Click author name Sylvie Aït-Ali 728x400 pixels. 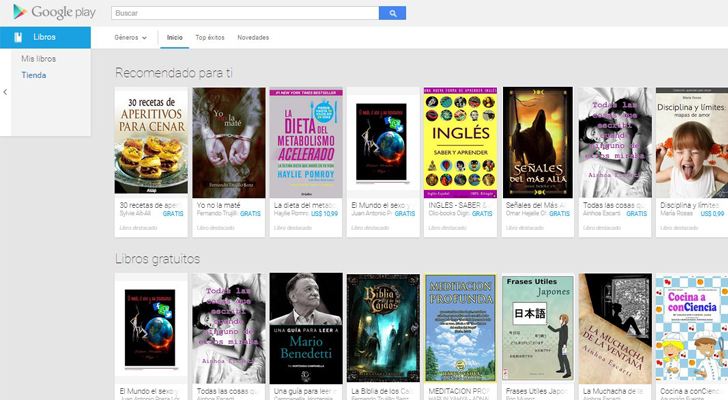click(x=135, y=213)
